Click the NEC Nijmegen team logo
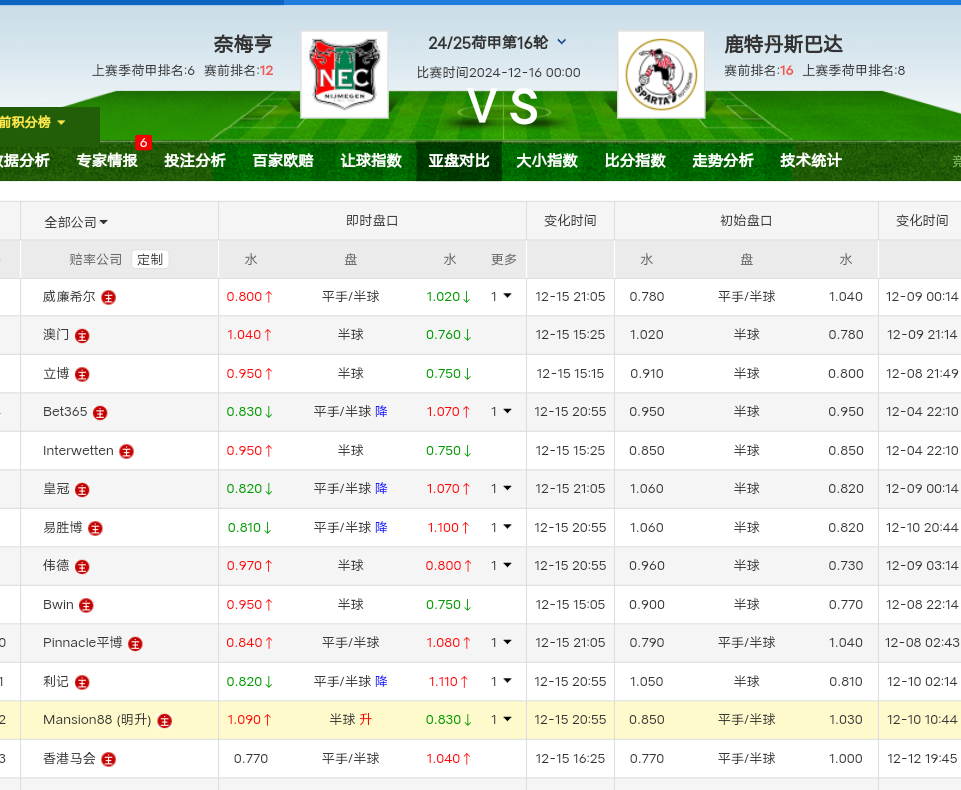 coord(344,75)
